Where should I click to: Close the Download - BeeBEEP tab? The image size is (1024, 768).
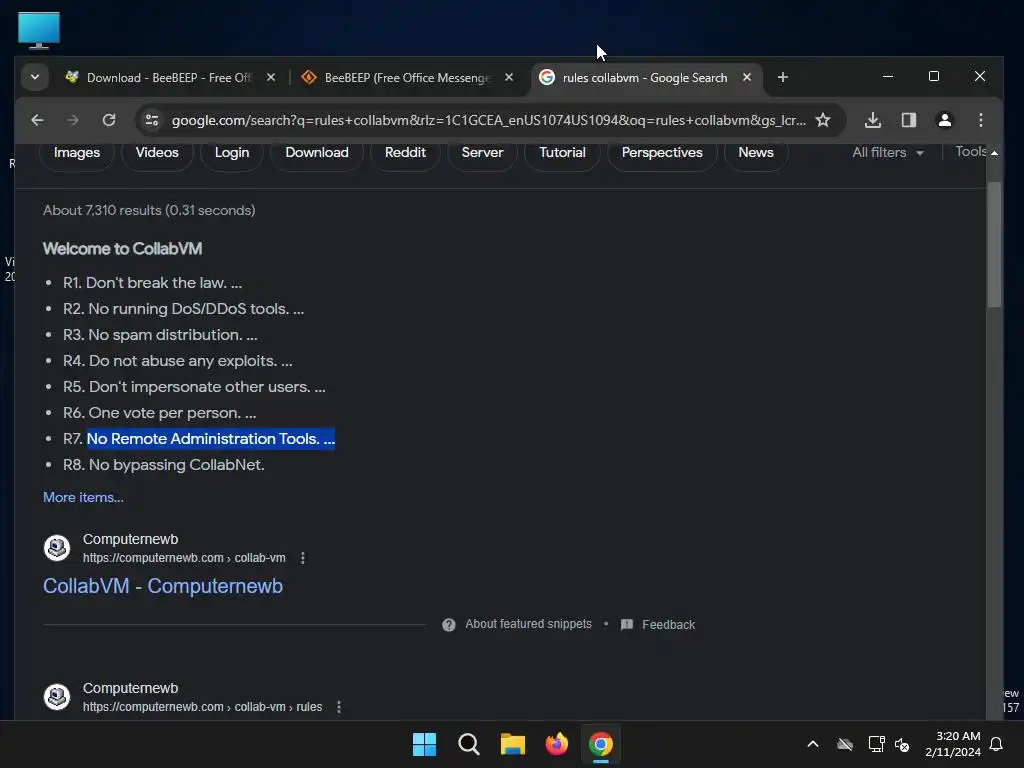pyautogui.click(x=270, y=77)
